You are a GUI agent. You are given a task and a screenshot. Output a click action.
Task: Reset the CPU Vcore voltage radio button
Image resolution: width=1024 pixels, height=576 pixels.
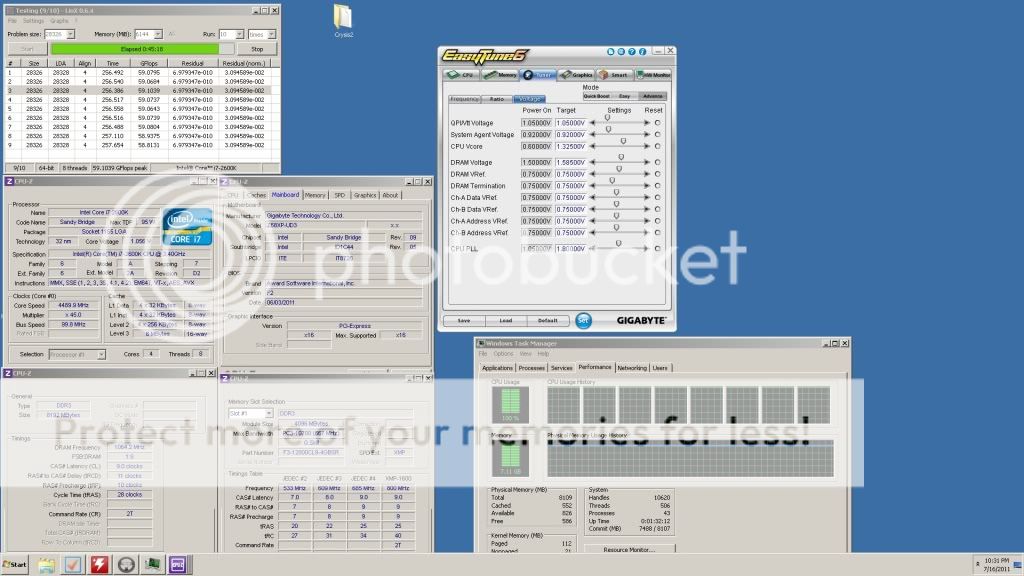pyautogui.click(x=657, y=147)
